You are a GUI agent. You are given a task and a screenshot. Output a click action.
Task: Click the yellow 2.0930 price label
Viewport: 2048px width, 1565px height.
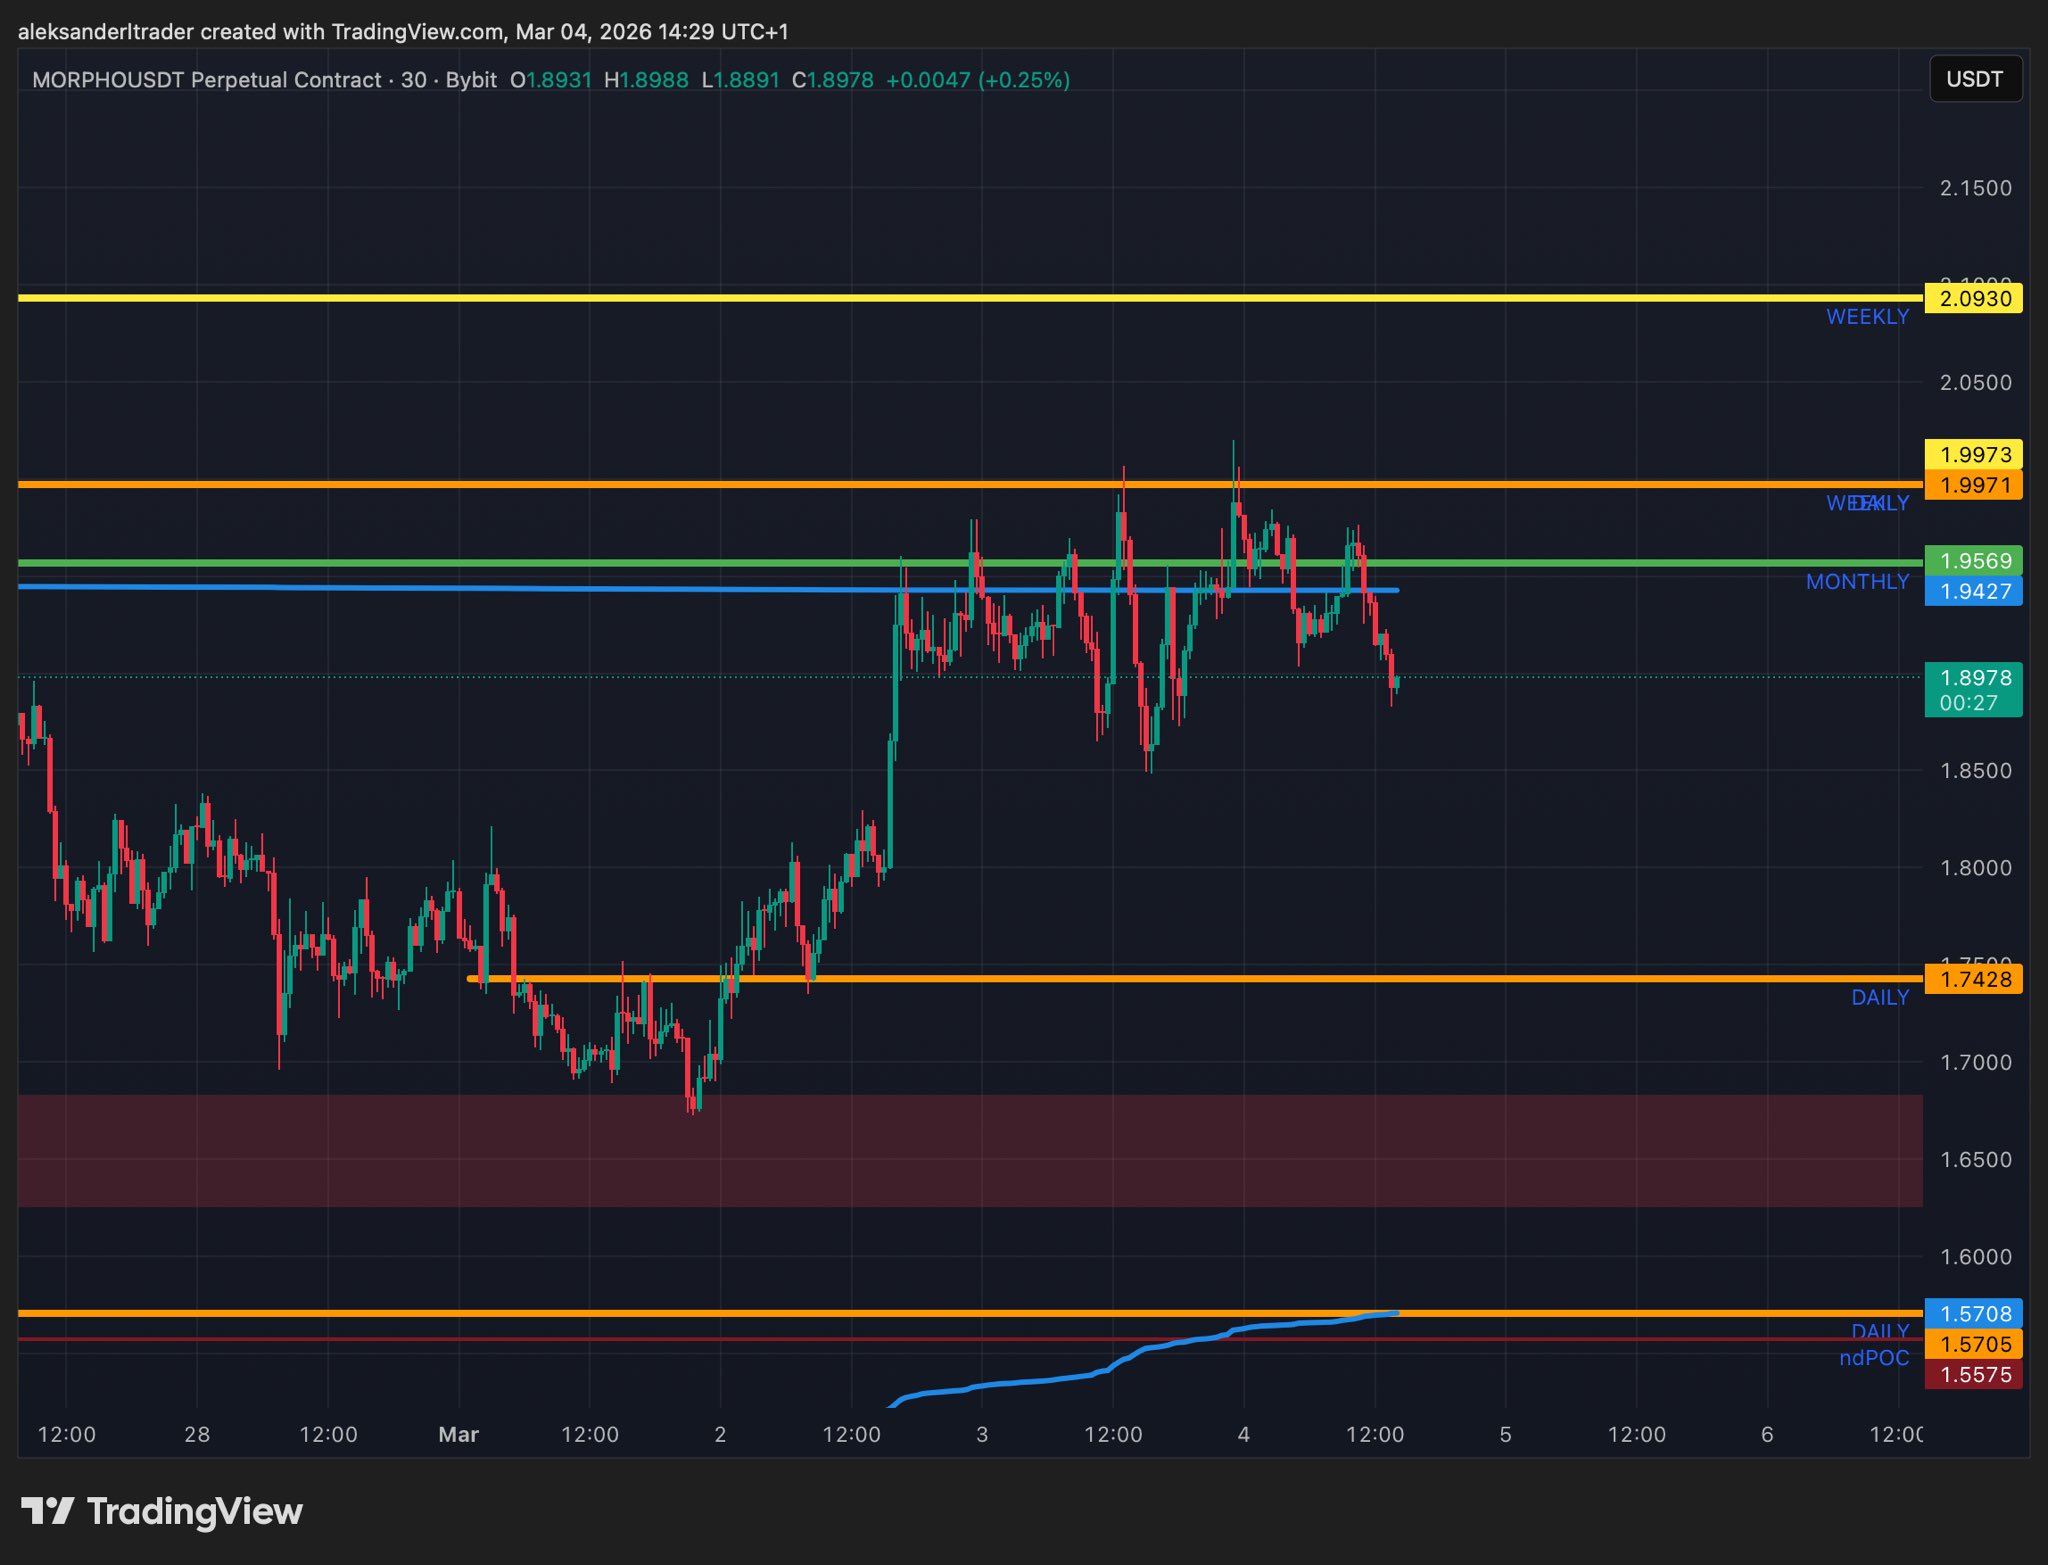[1974, 298]
